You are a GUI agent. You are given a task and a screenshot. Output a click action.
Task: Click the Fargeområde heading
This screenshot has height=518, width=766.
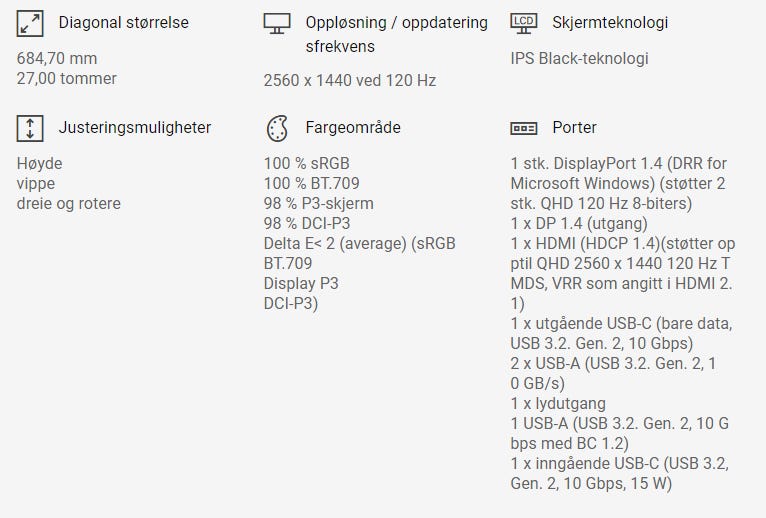(351, 128)
